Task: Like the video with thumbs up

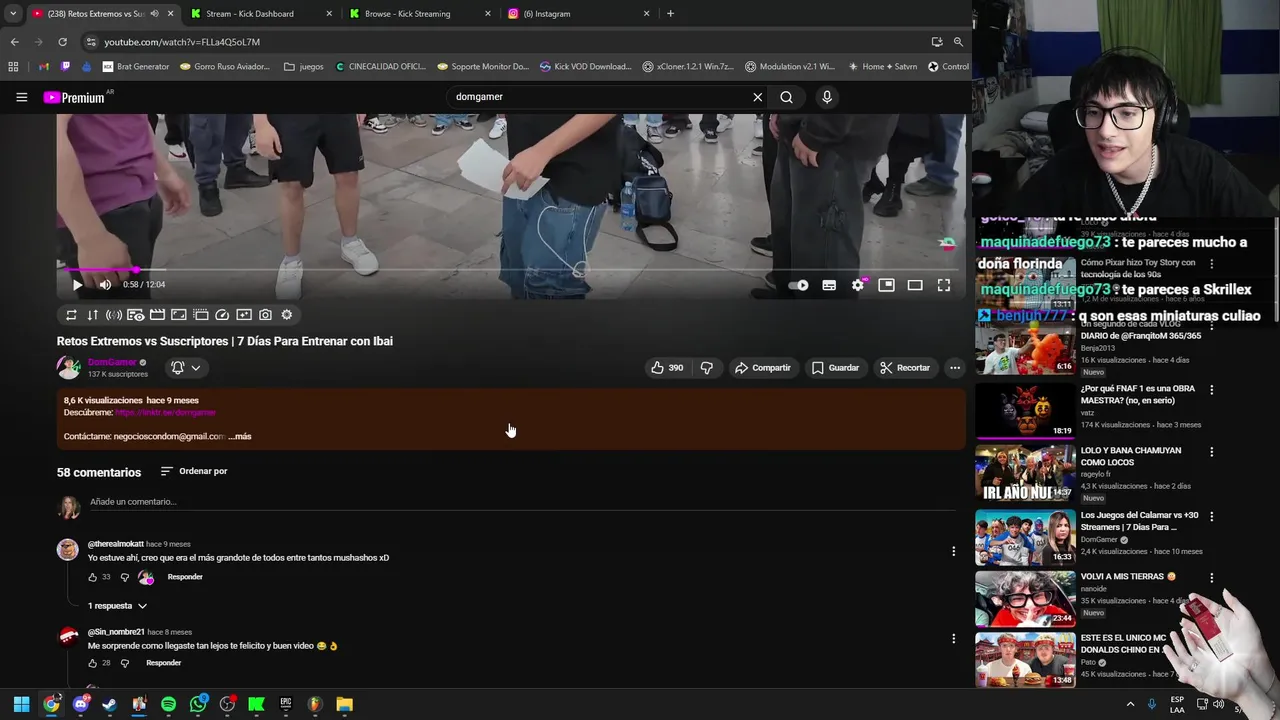Action: pos(667,368)
